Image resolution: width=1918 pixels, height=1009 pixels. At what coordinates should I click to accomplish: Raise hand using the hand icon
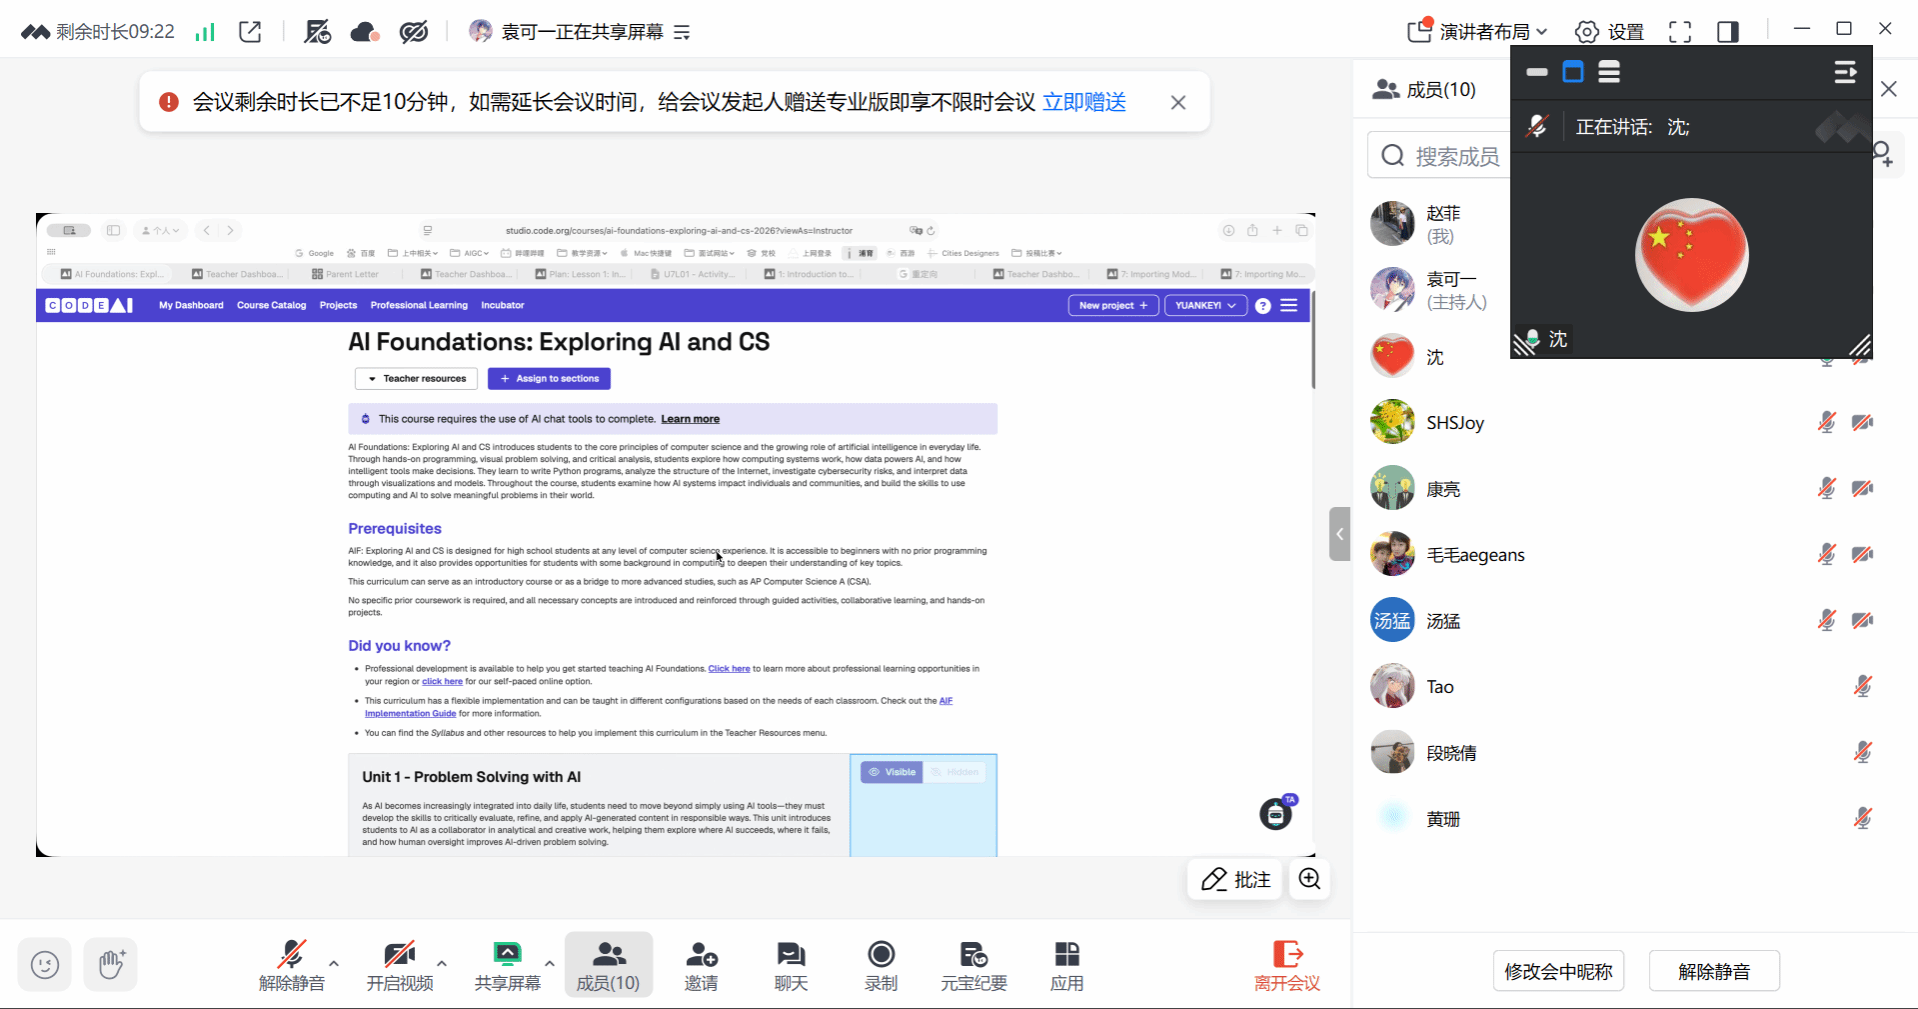[x=111, y=964]
